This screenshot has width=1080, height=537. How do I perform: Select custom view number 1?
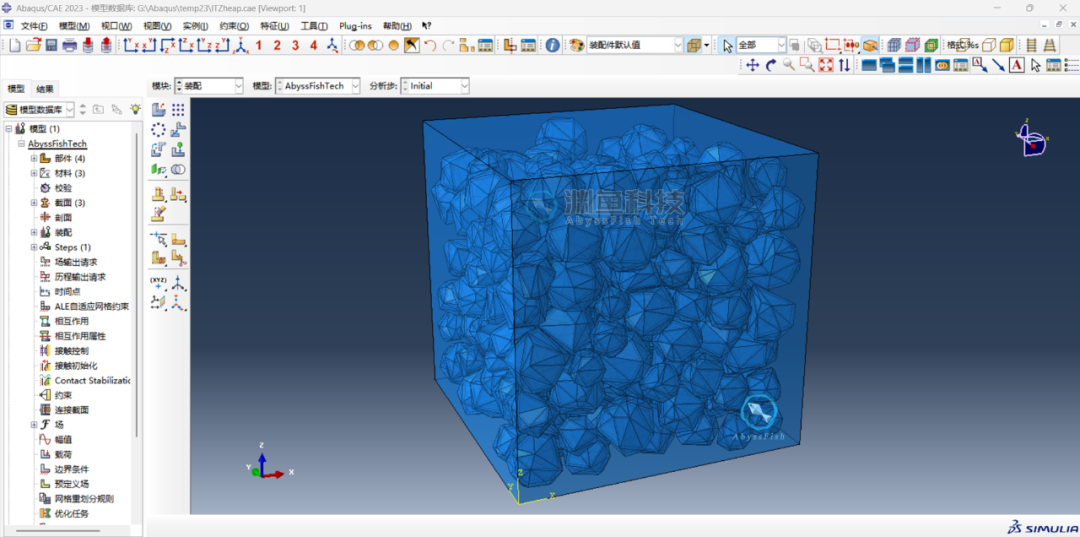coord(259,45)
